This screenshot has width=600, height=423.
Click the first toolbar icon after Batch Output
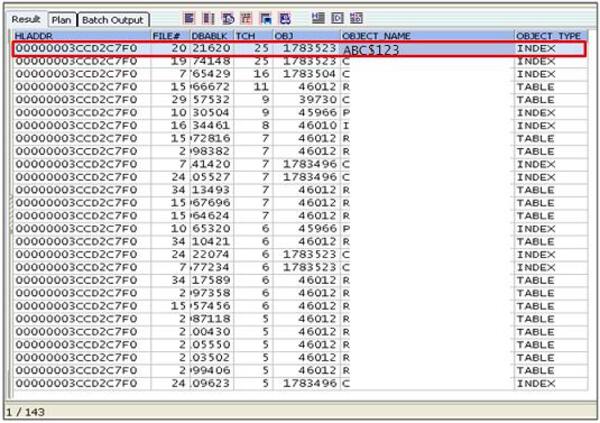(189, 18)
